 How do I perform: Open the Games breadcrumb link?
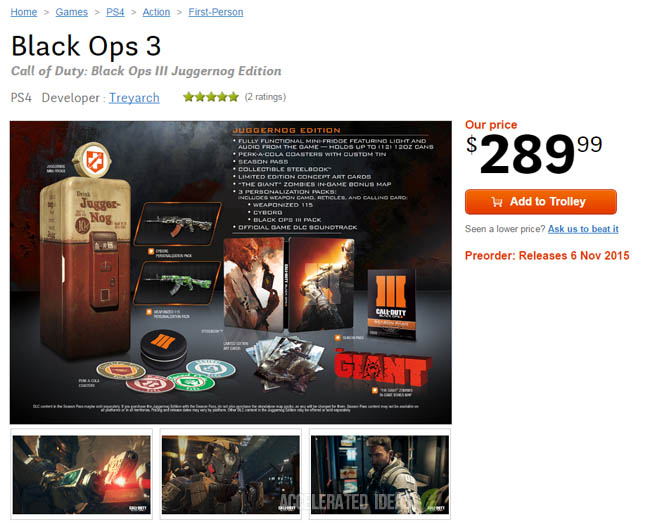tap(72, 12)
